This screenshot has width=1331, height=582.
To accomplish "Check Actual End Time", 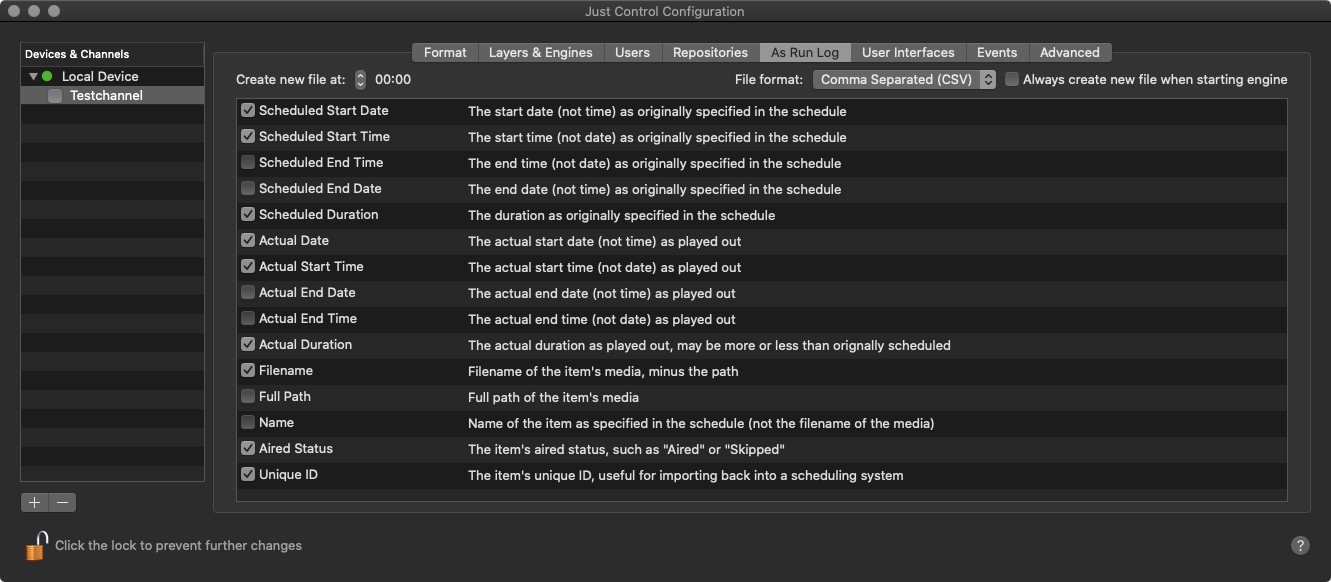I will (x=248, y=318).
